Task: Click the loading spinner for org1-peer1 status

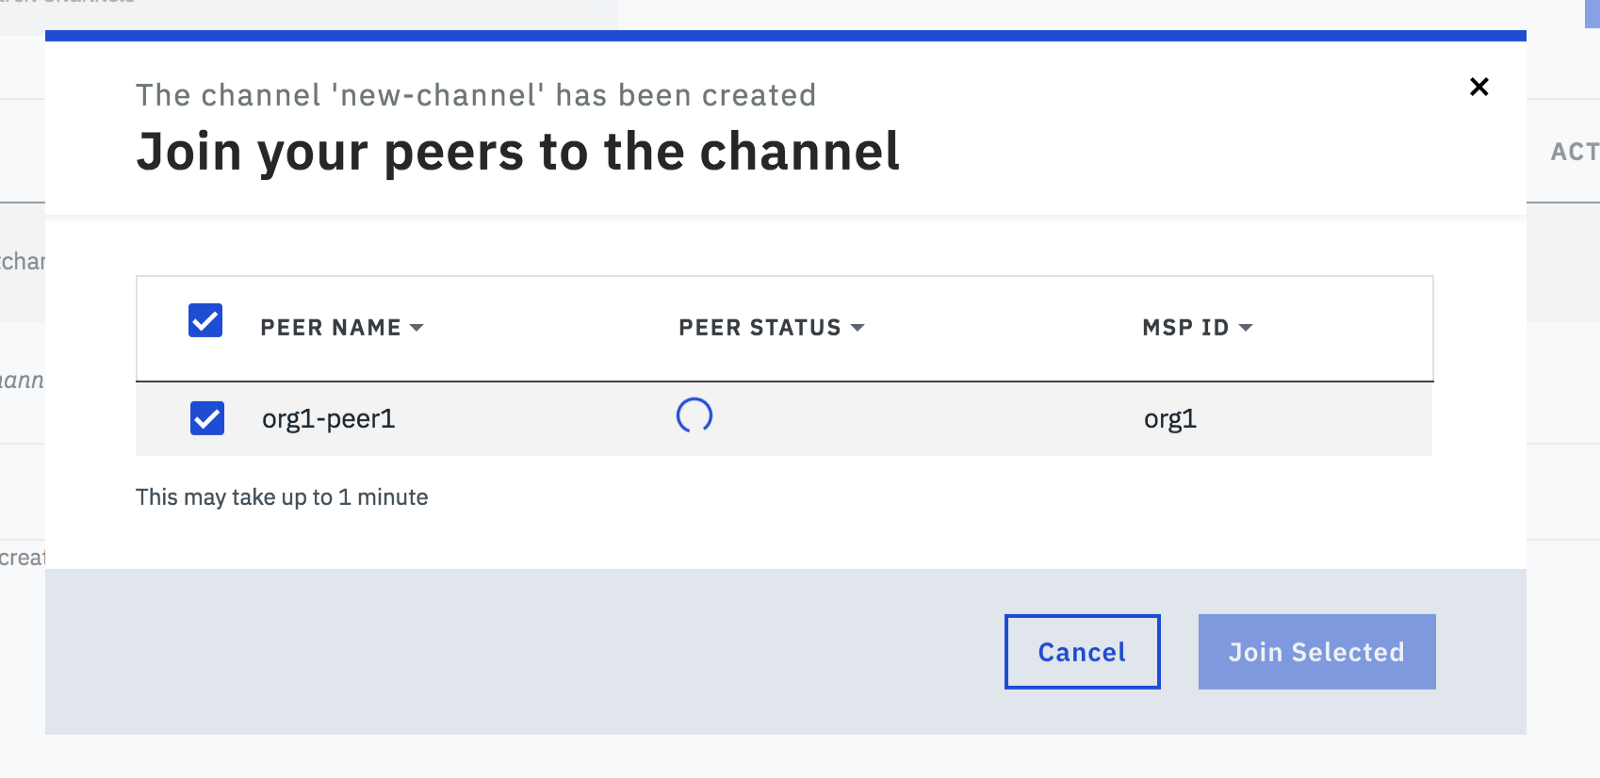Action: pos(694,415)
